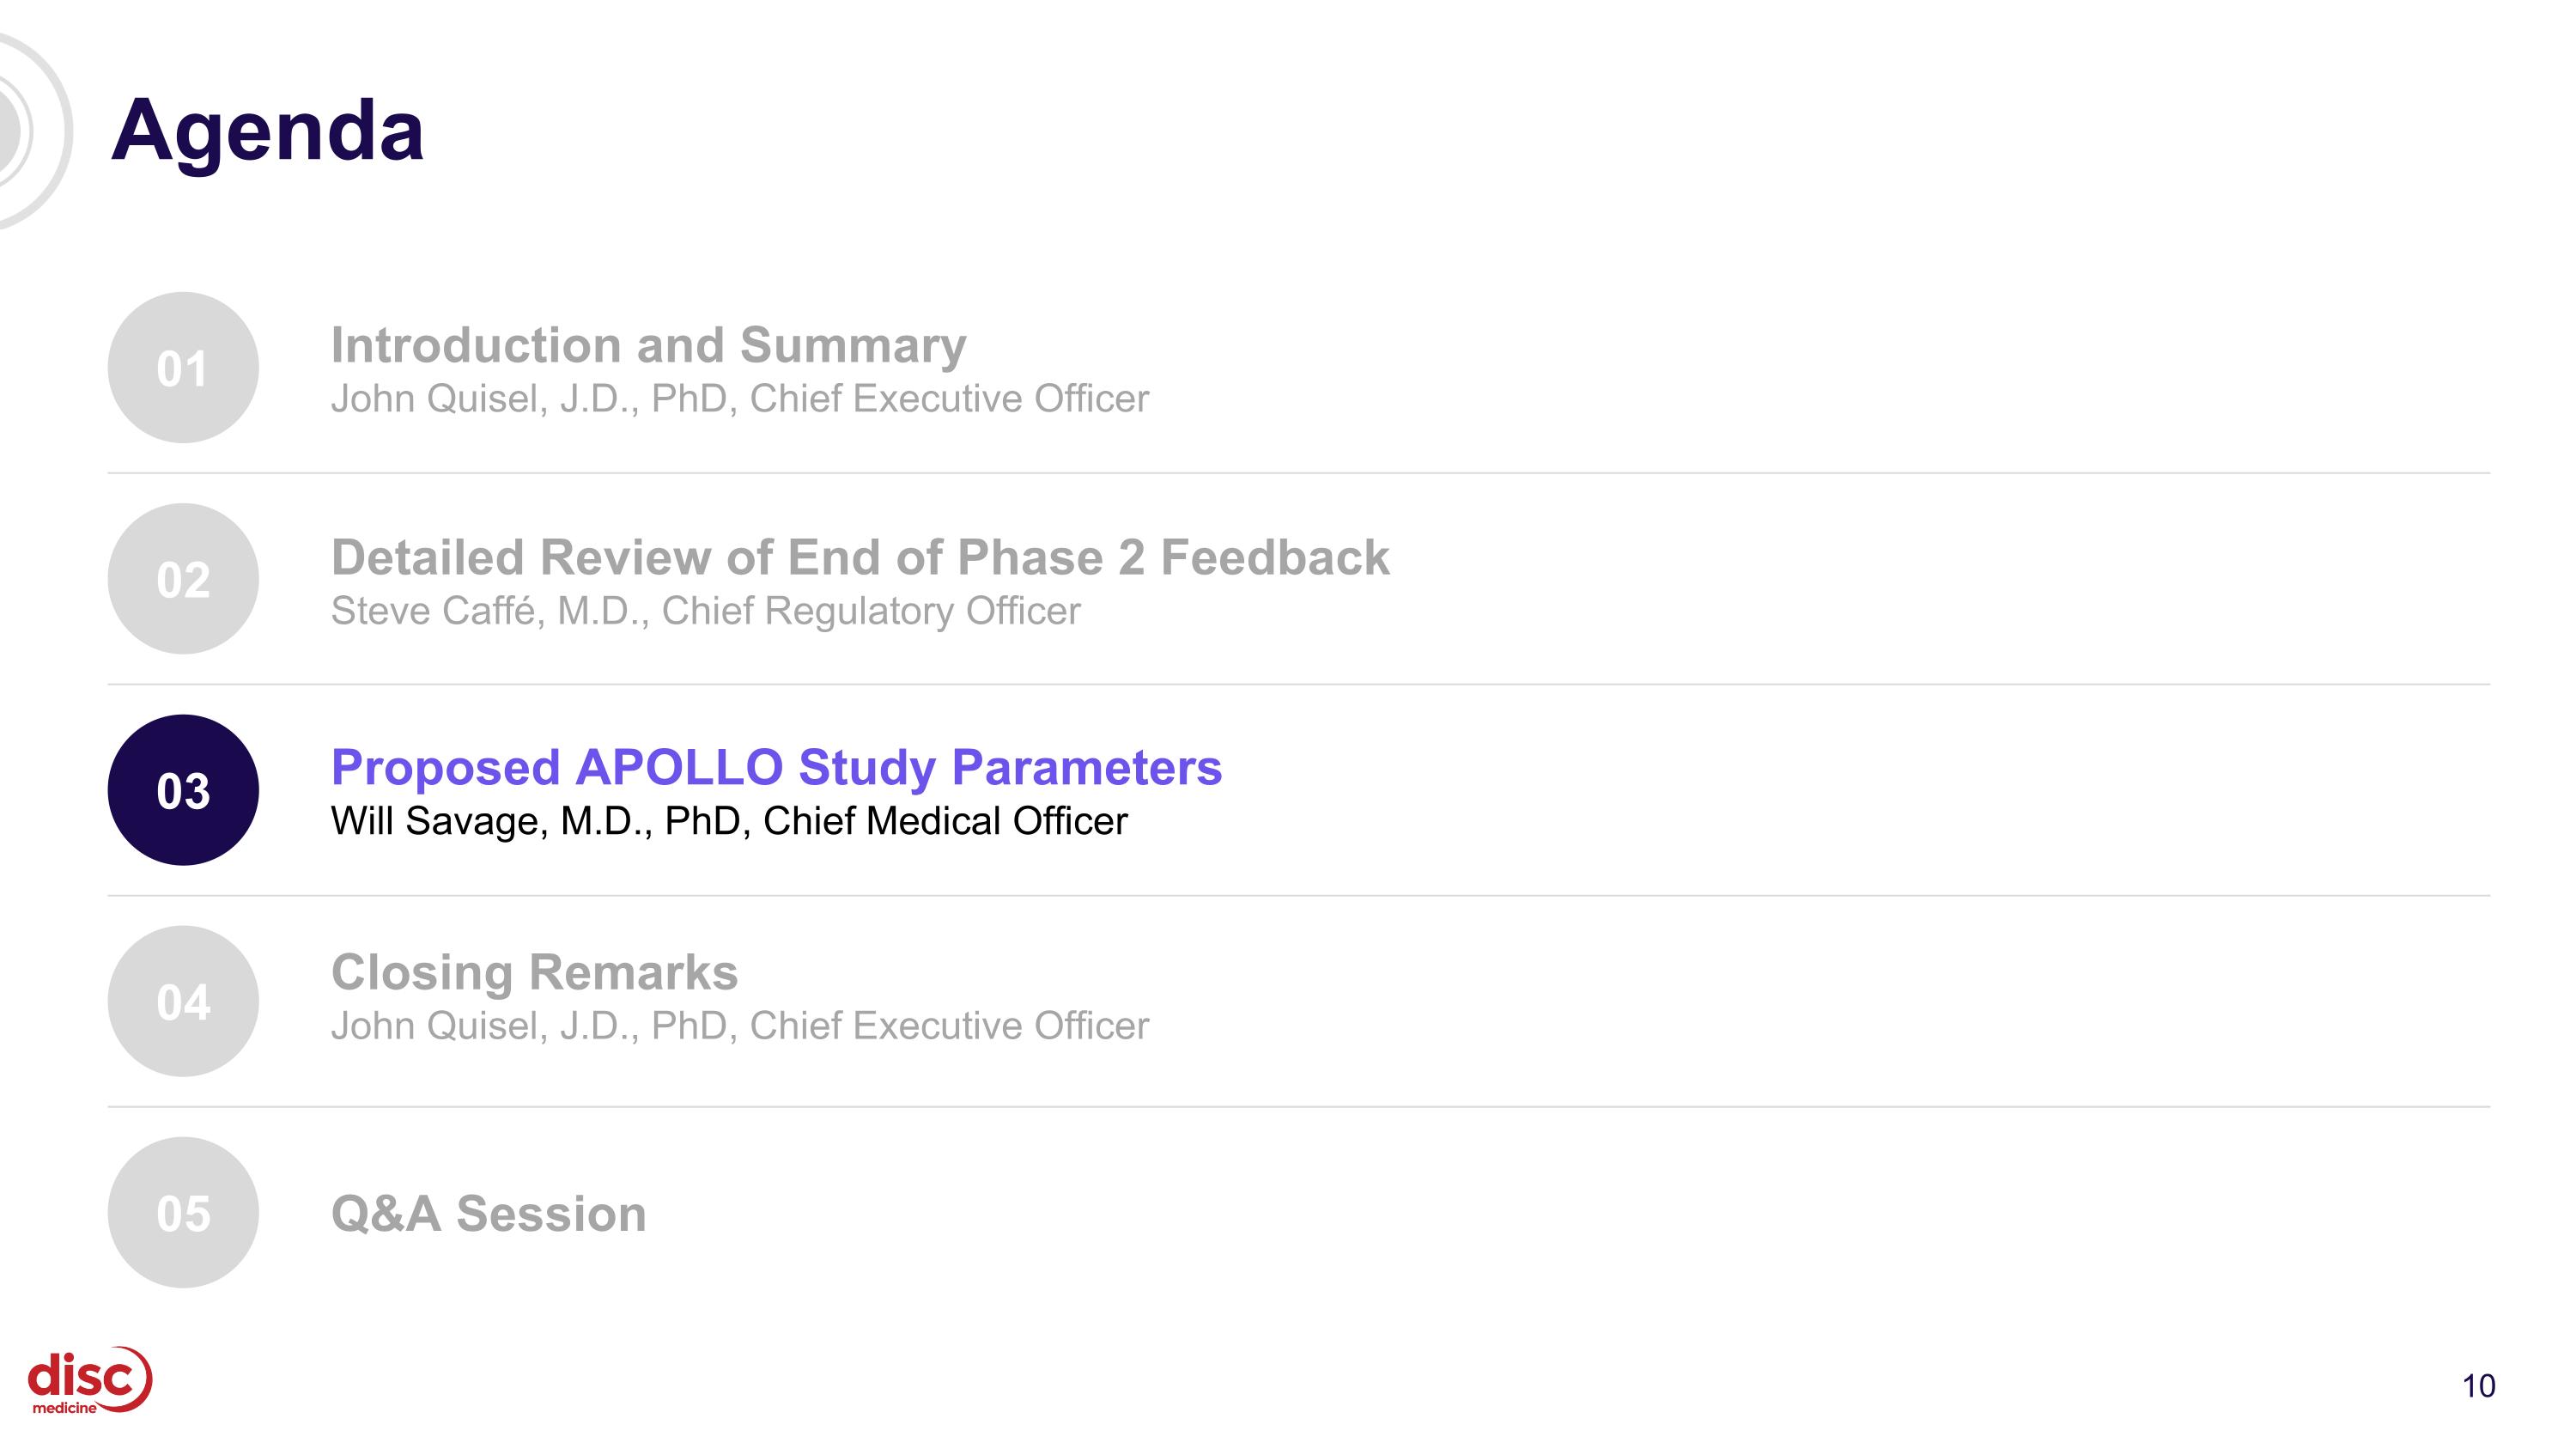Click Steve Caffé Chief Regulatory Officer text
The height and width of the screenshot is (1449, 2576).
point(706,611)
